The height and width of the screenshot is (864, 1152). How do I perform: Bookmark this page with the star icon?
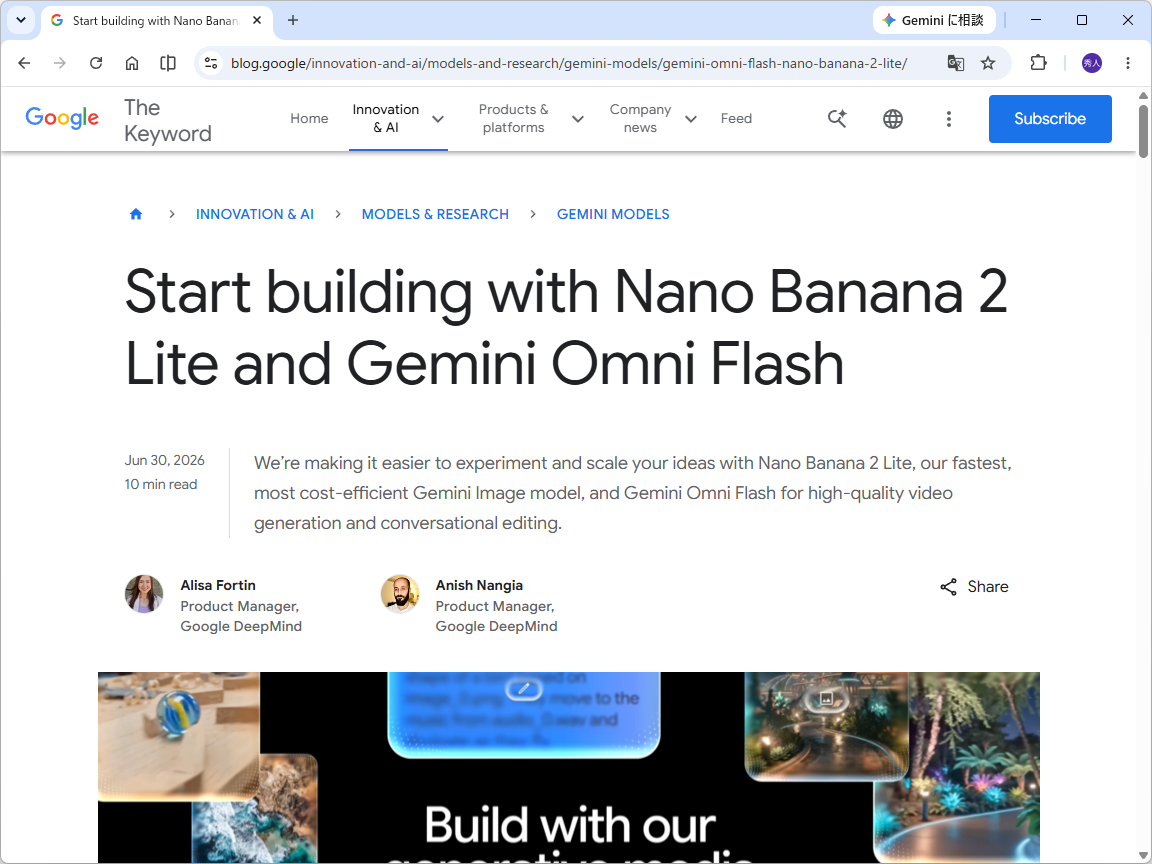(987, 63)
